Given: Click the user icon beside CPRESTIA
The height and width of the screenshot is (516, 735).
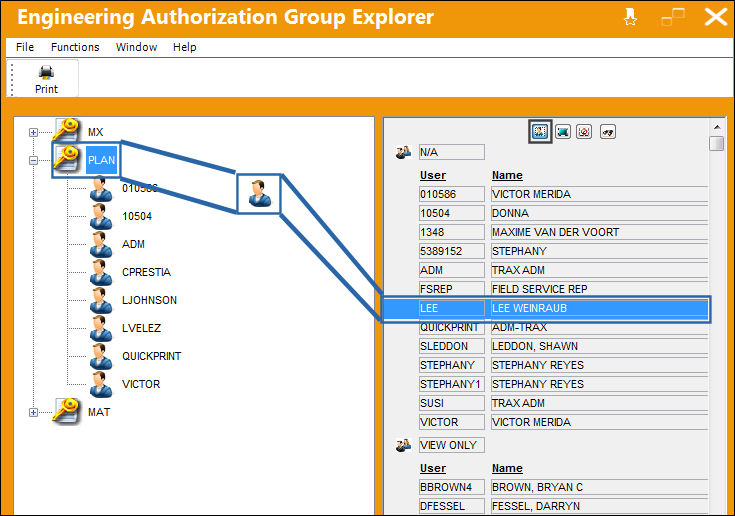Looking at the screenshot, I should [101, 272].
